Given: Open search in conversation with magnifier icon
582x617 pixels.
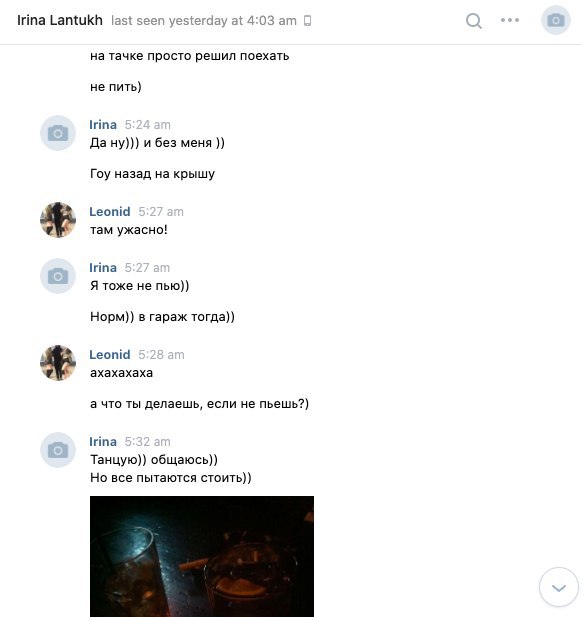Looking at the screenshot, I should click(474, 21).
